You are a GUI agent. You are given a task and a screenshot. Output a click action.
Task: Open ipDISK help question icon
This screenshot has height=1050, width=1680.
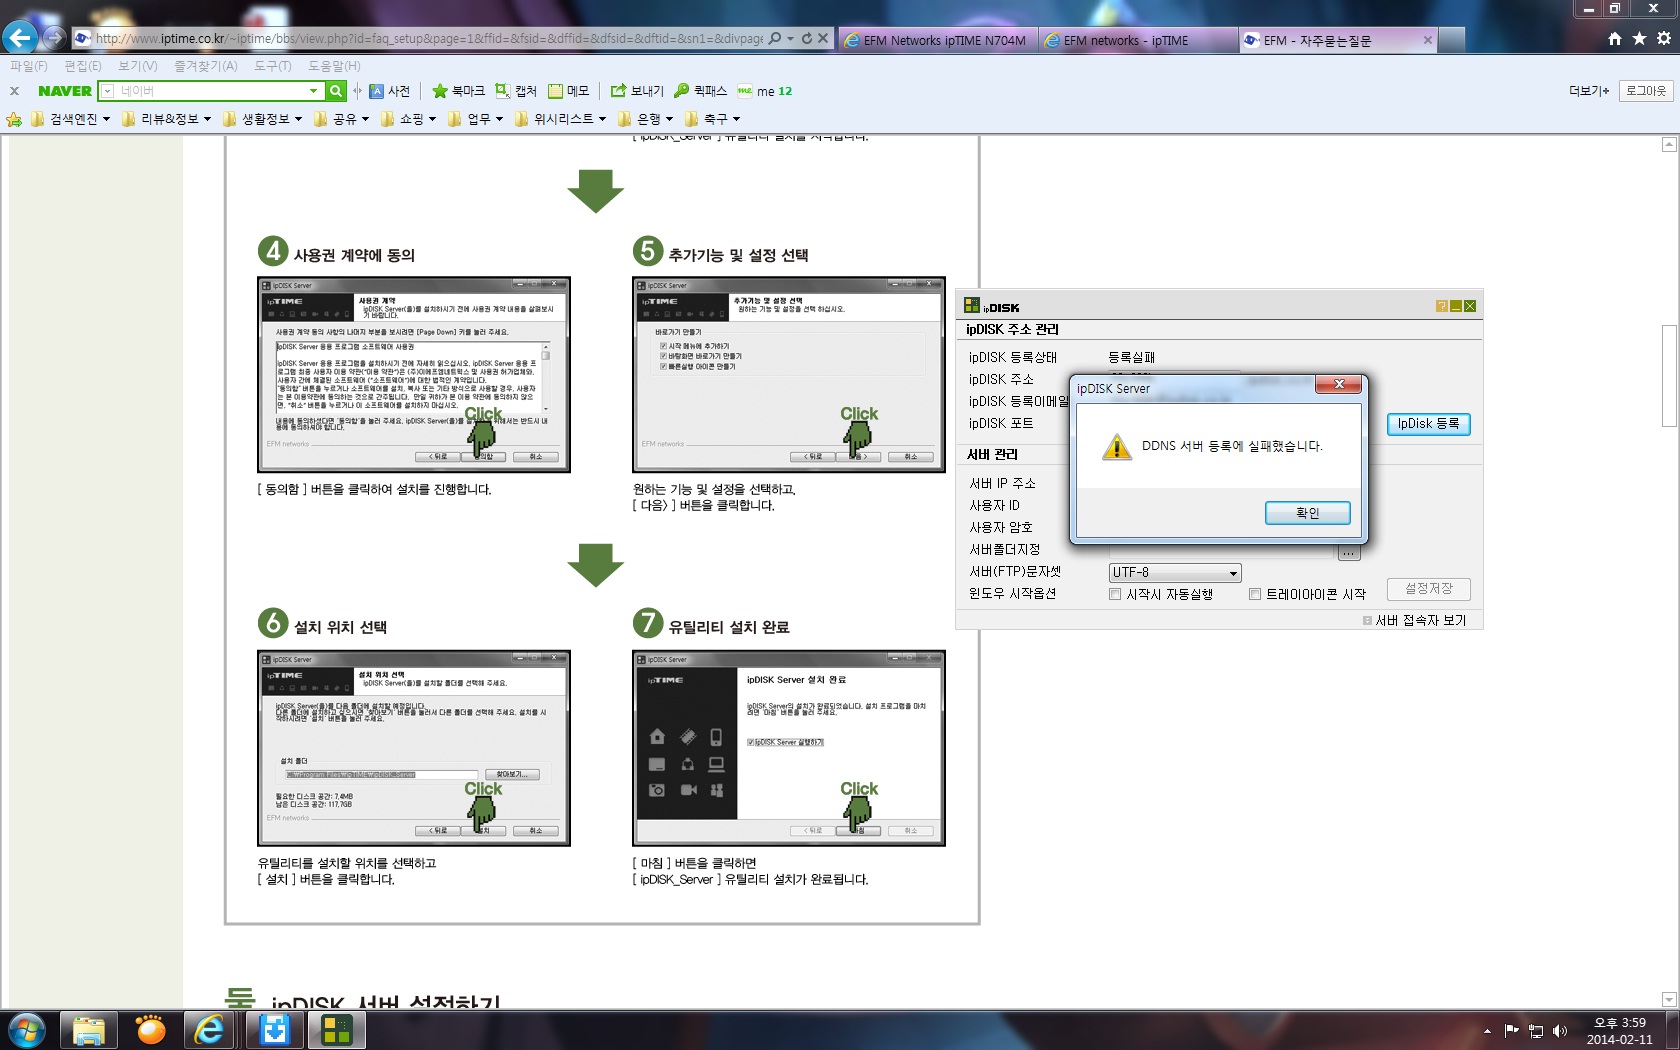coord(1441,306)
